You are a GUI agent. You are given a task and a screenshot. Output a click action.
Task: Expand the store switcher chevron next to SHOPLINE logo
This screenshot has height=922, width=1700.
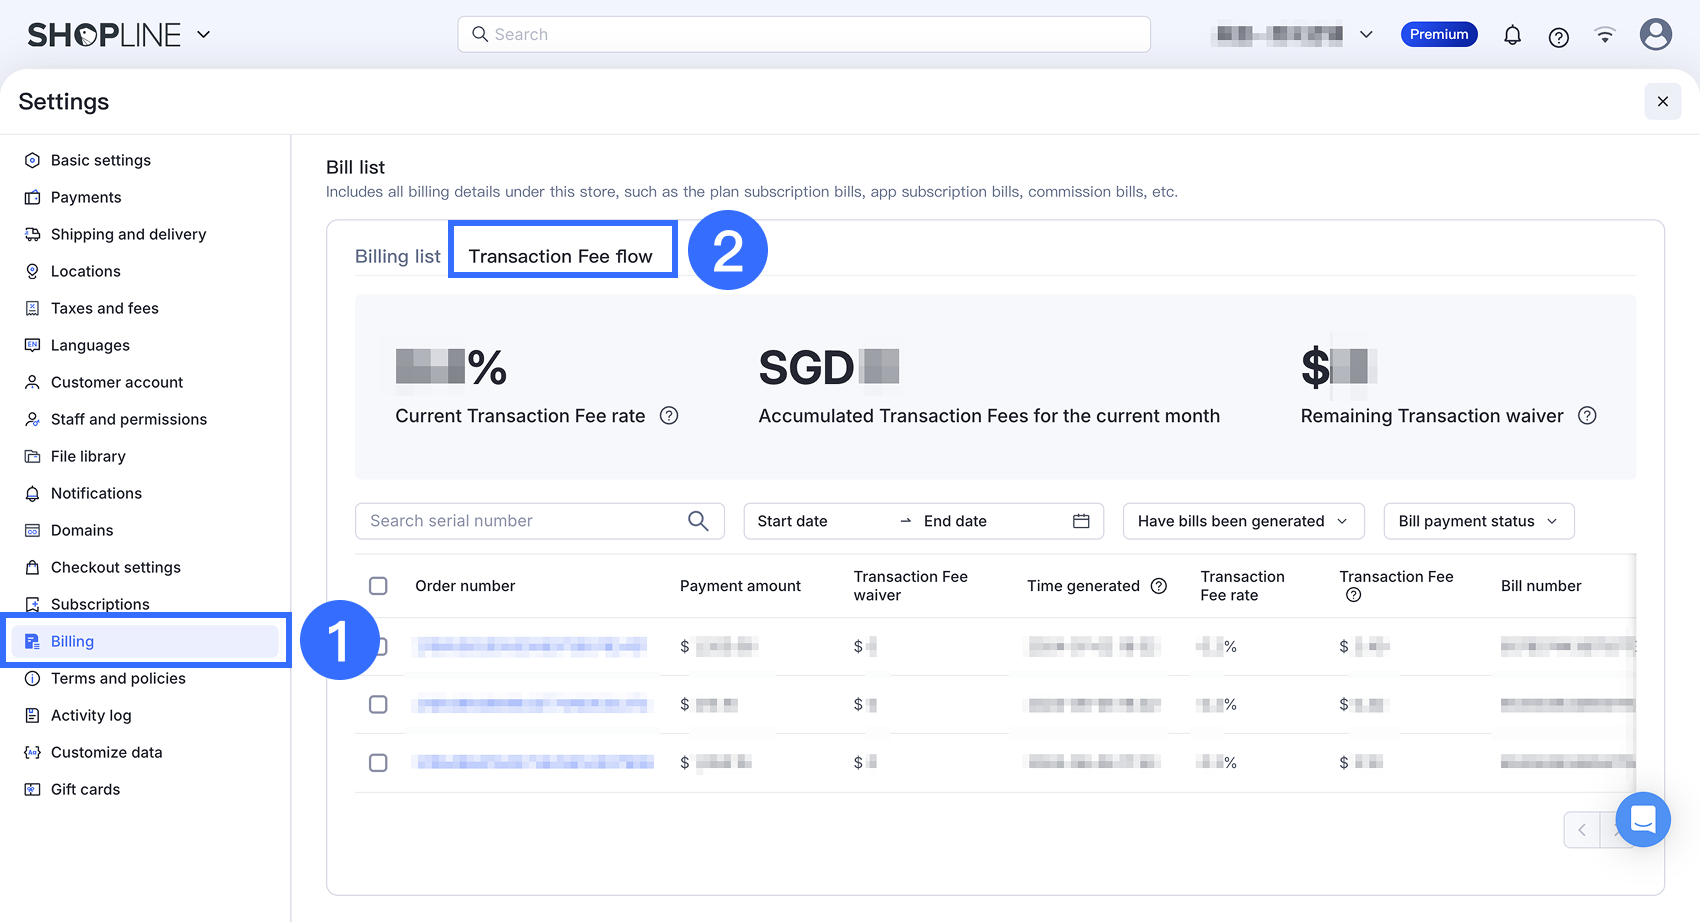click(203, 34)
